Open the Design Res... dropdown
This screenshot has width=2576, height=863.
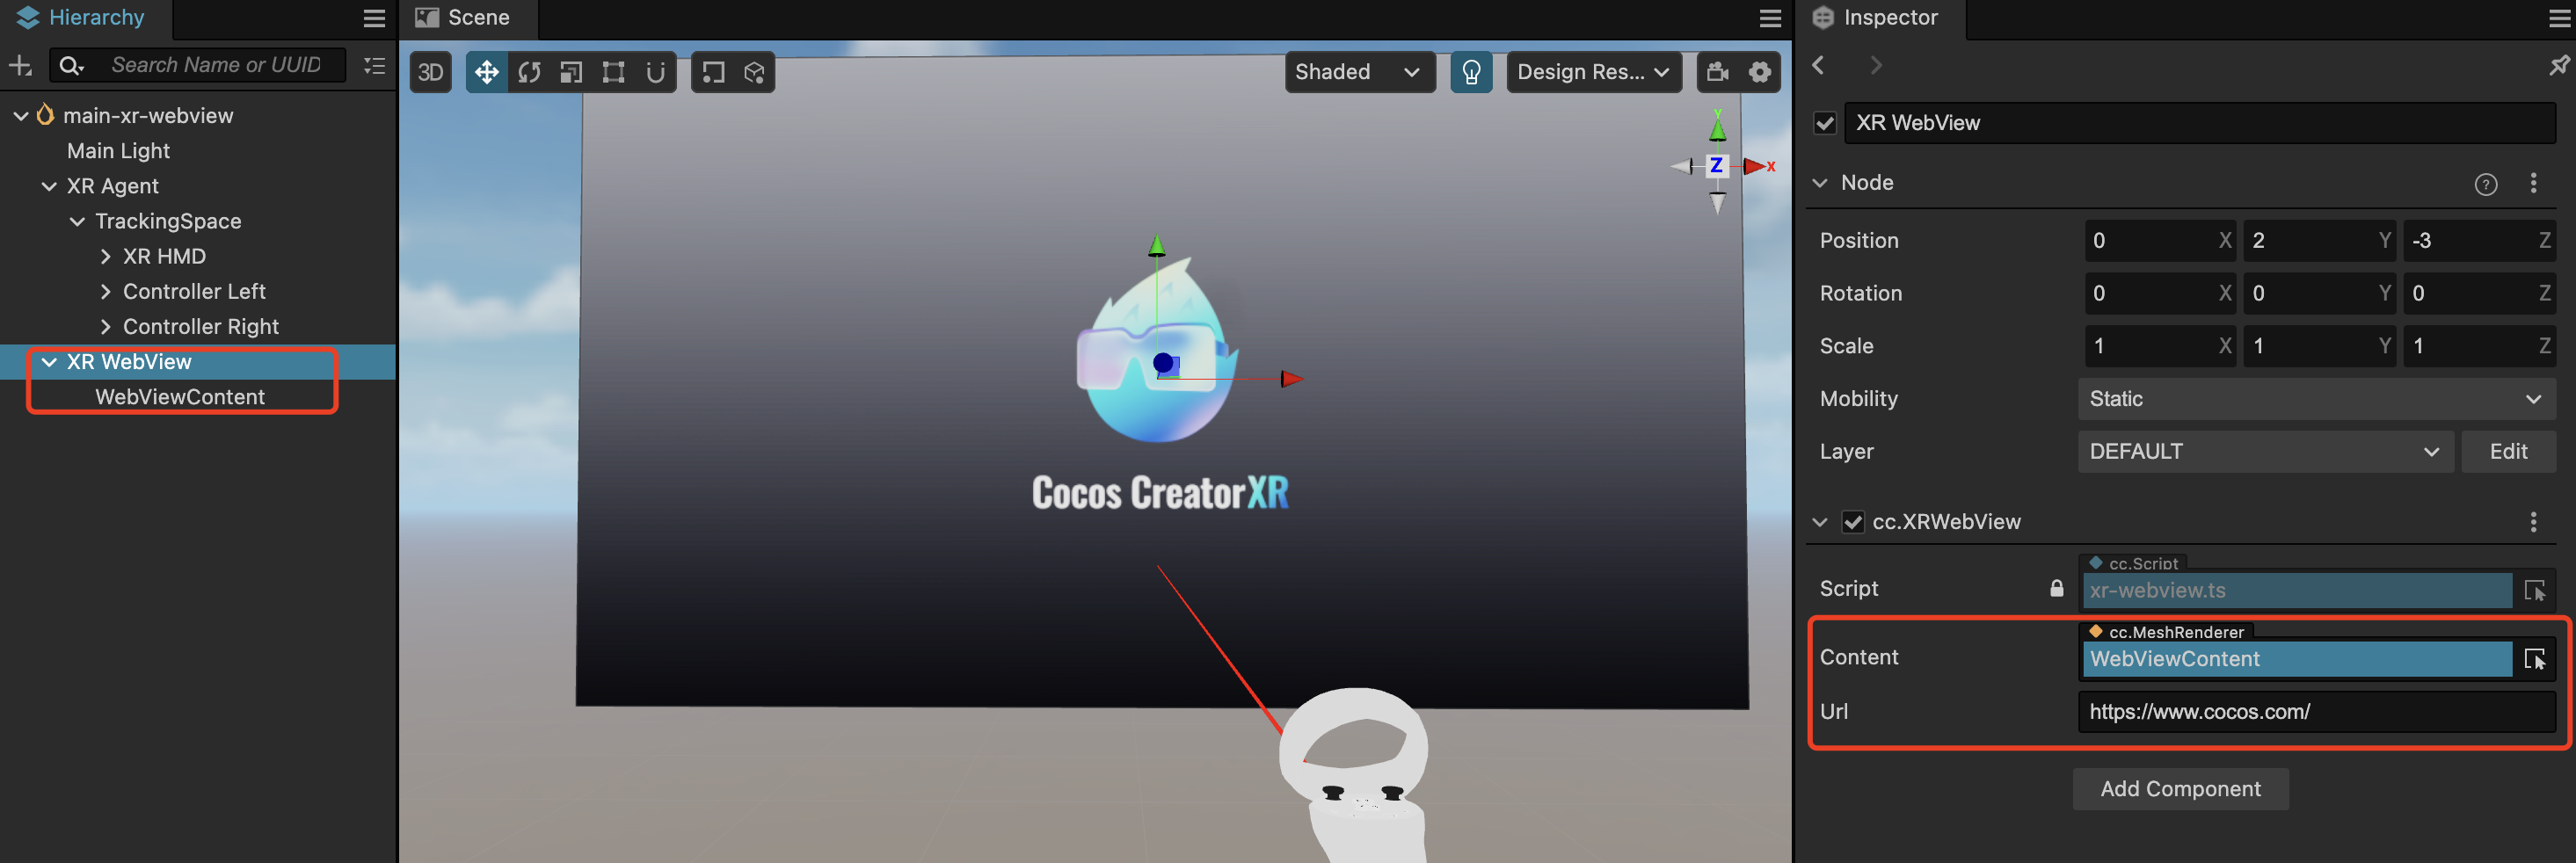tap(1594, 72)
